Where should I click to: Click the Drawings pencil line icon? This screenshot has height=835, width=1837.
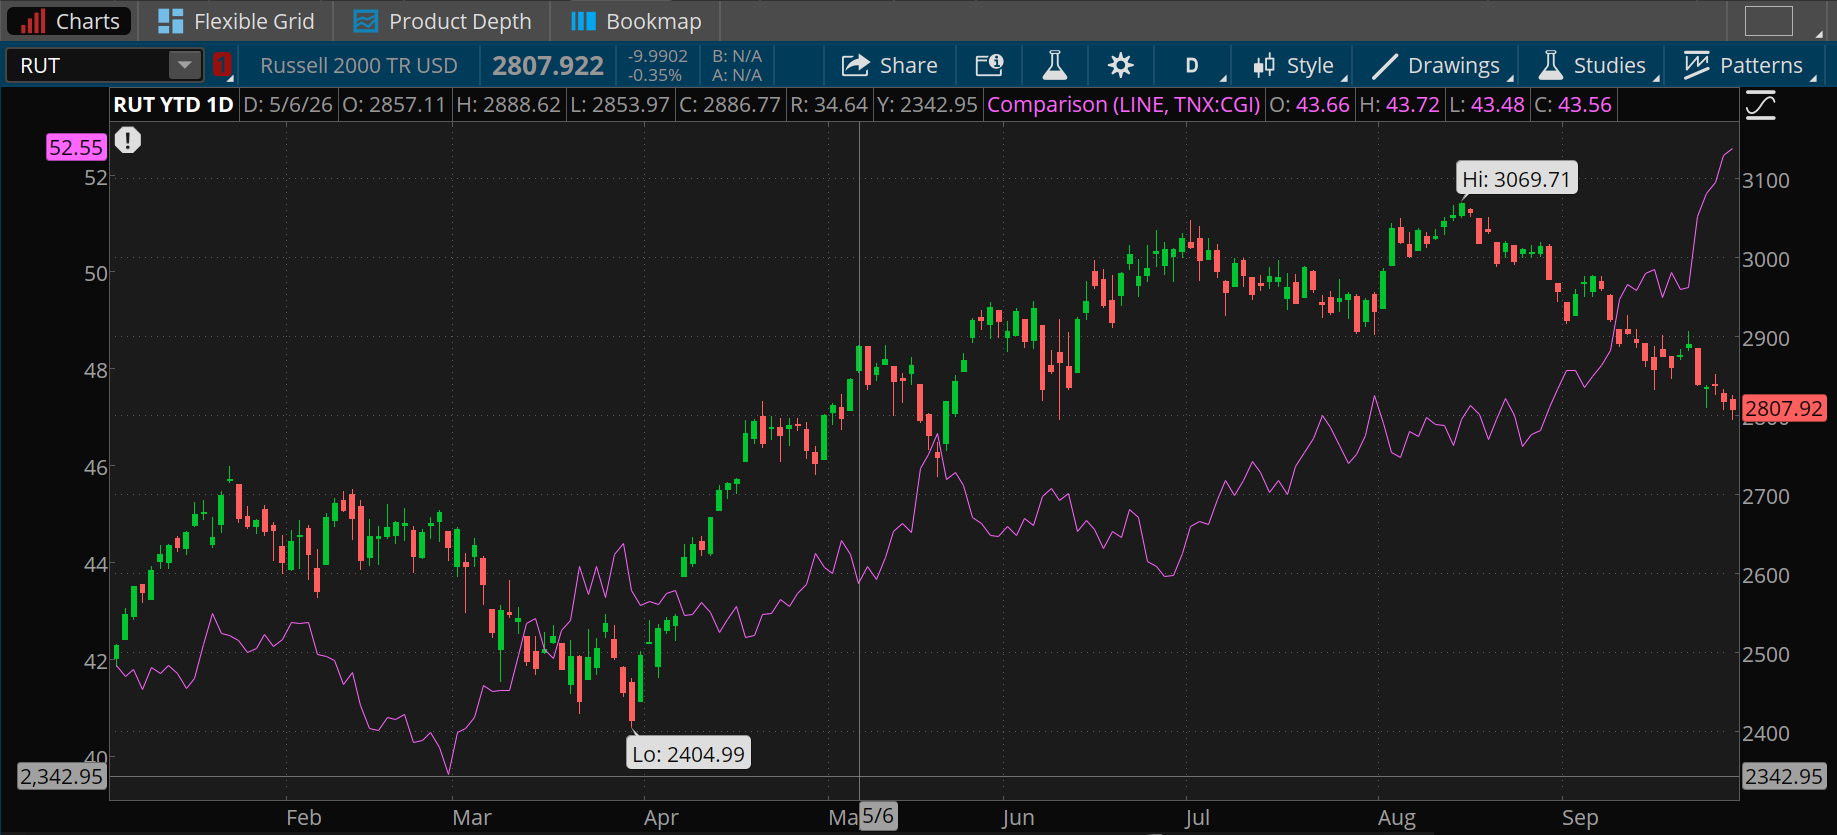(1384, 66)
